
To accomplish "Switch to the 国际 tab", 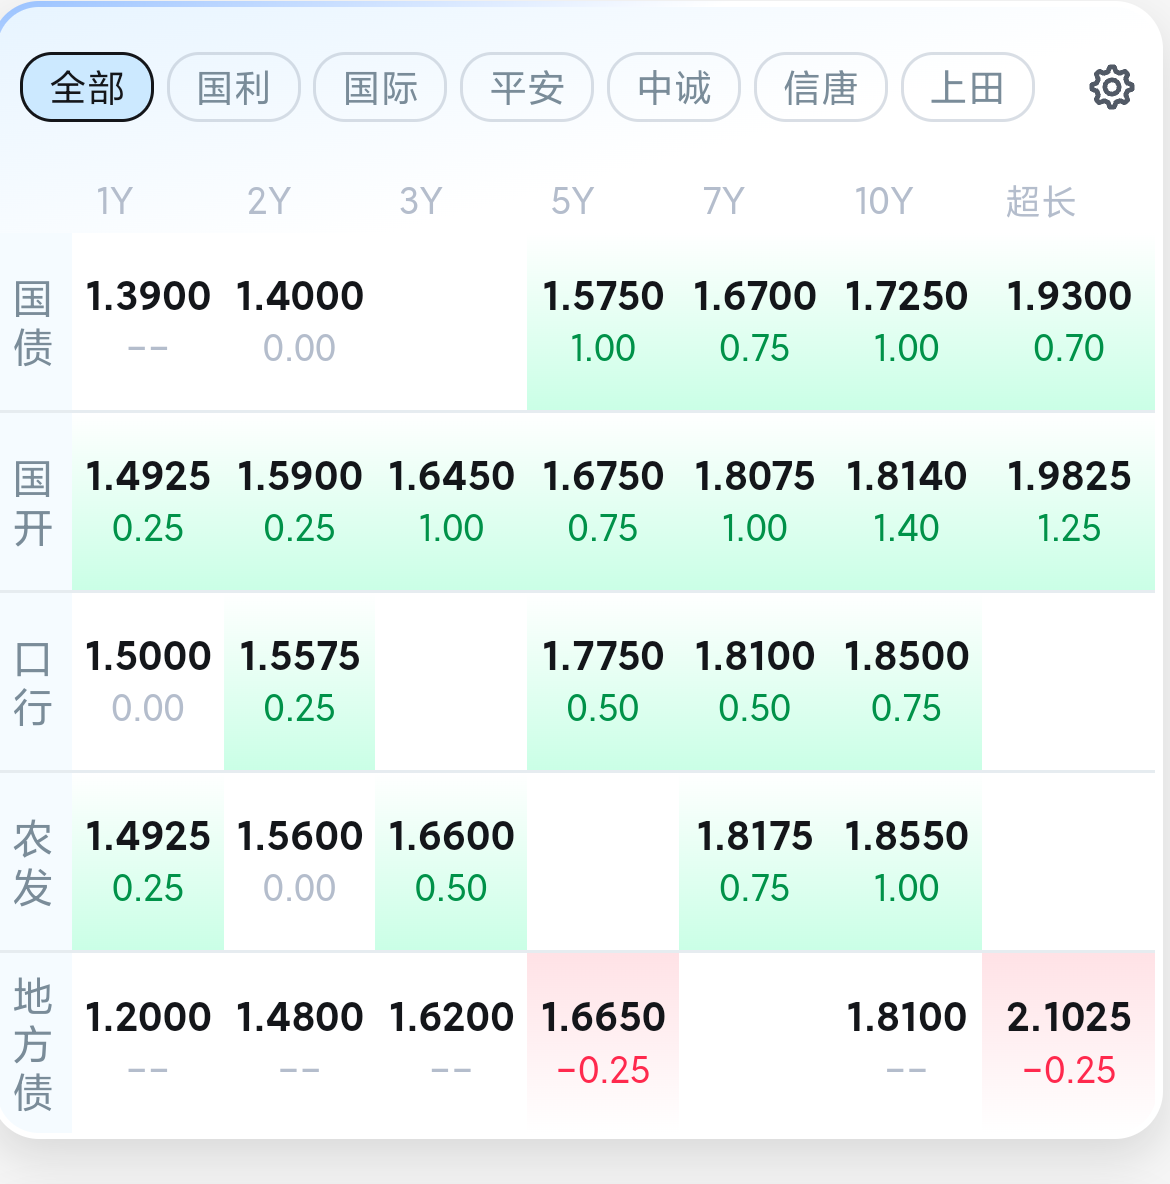I will [380, 88].
